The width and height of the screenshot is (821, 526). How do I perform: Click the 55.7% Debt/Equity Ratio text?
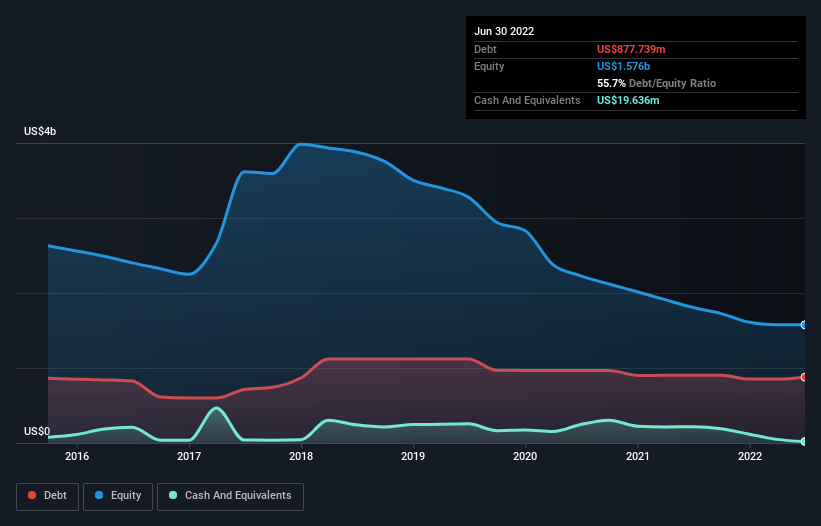(x=656, y=83)
